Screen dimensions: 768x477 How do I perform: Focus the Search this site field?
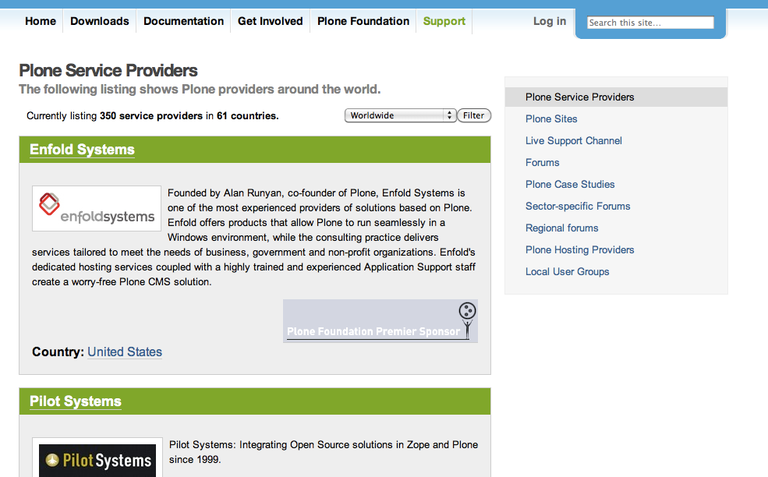pos(650,23)
